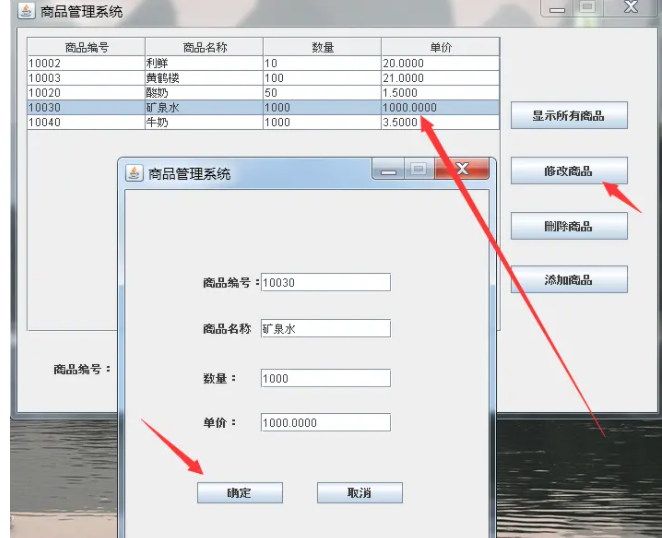
Task: Click the quantity cell in the 黄鹤楼 row
Action: point(323,78)
